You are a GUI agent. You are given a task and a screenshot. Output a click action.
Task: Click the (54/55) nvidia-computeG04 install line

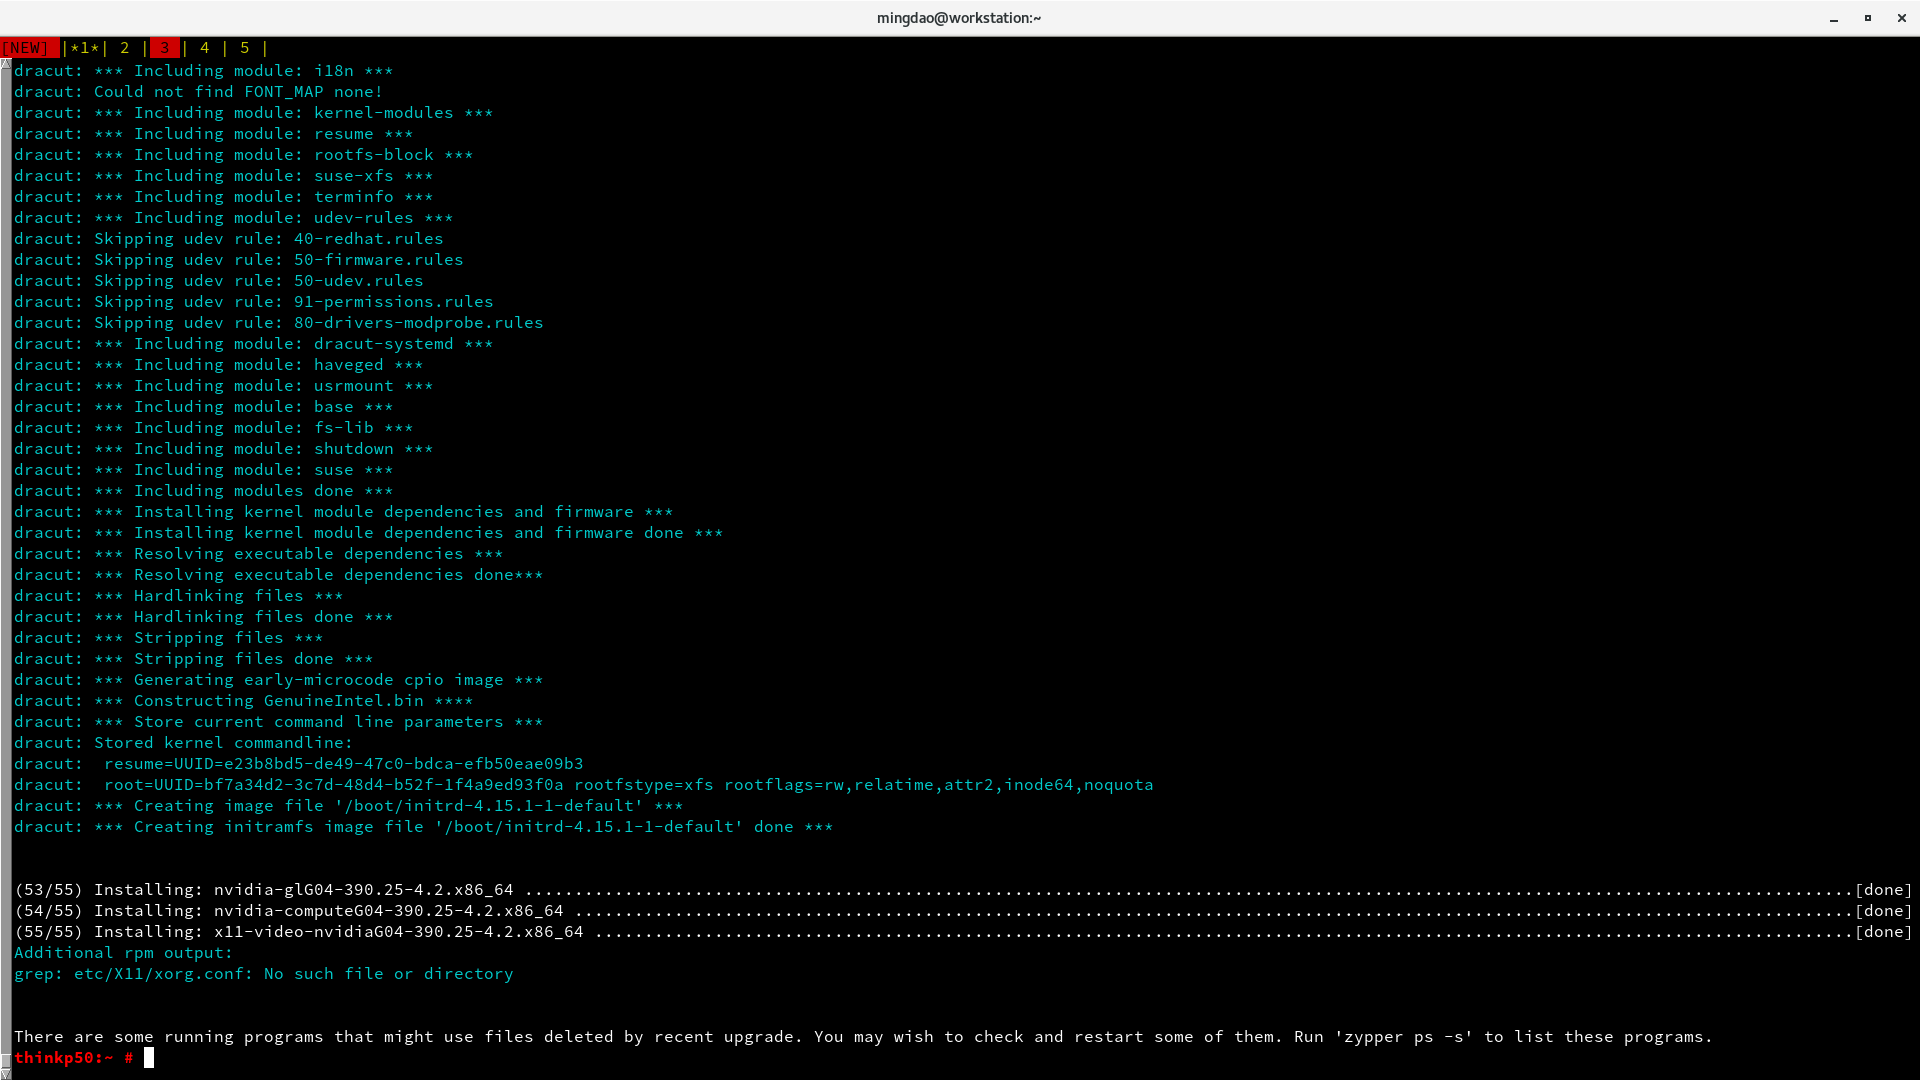click(x=963, y=911)
